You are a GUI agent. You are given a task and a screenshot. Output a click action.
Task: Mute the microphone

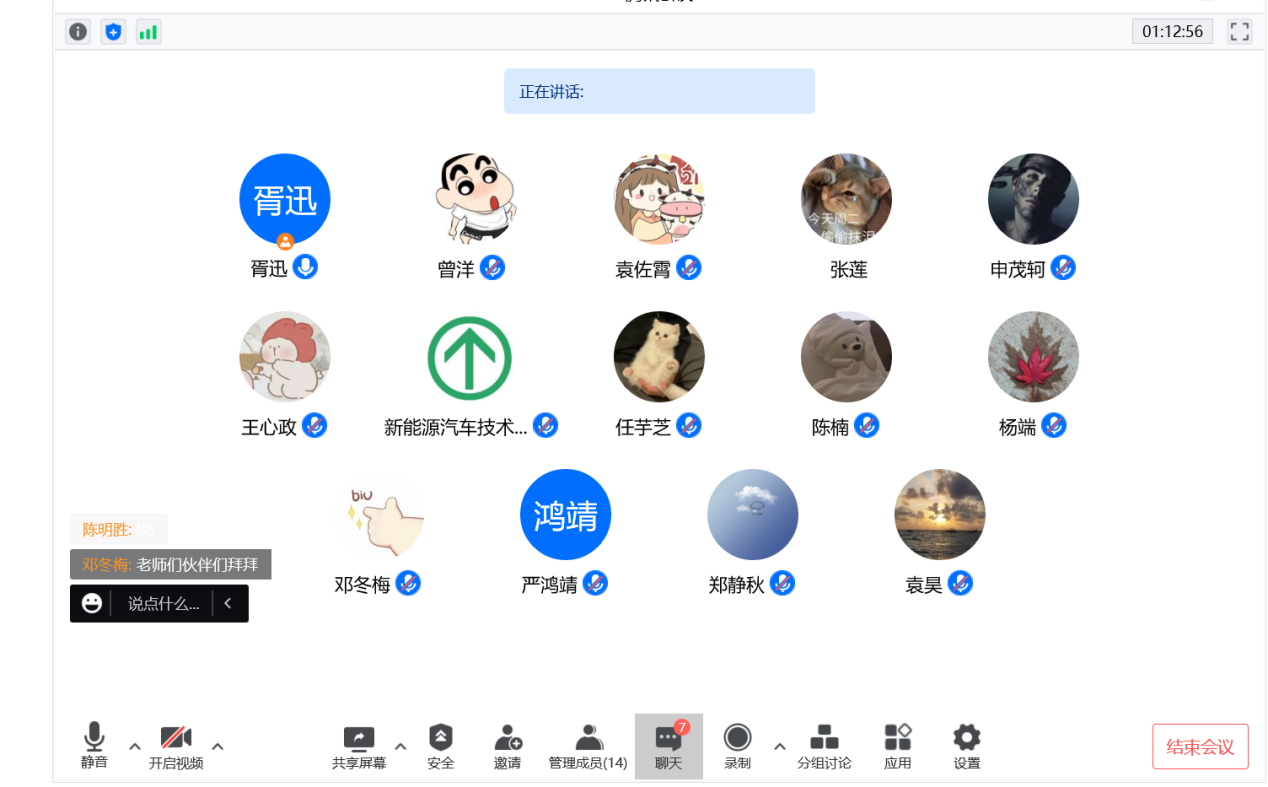point(94,746)
